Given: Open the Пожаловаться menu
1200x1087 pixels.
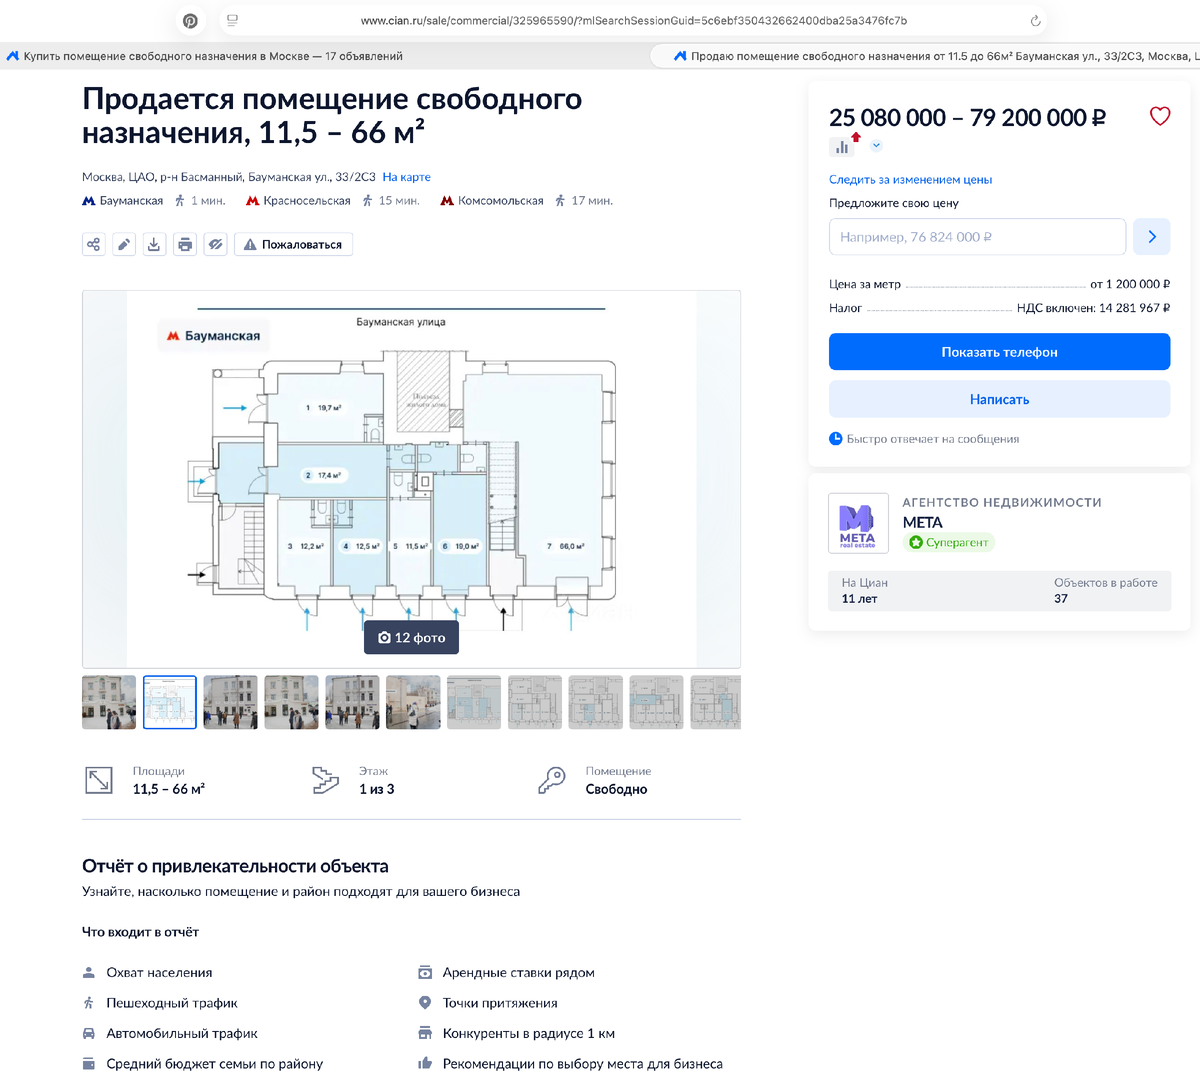Looking at the screenshot, I should (x=293, y=243).
